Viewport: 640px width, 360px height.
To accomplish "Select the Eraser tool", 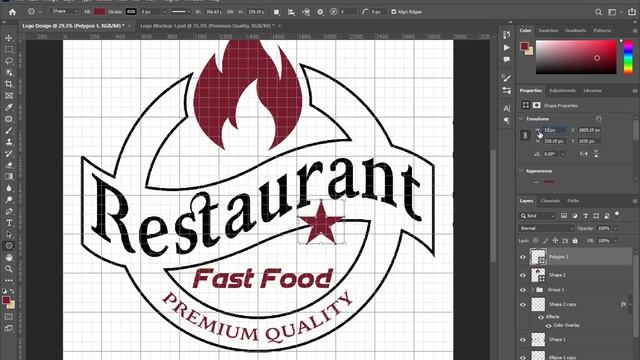I will (9, 165).
